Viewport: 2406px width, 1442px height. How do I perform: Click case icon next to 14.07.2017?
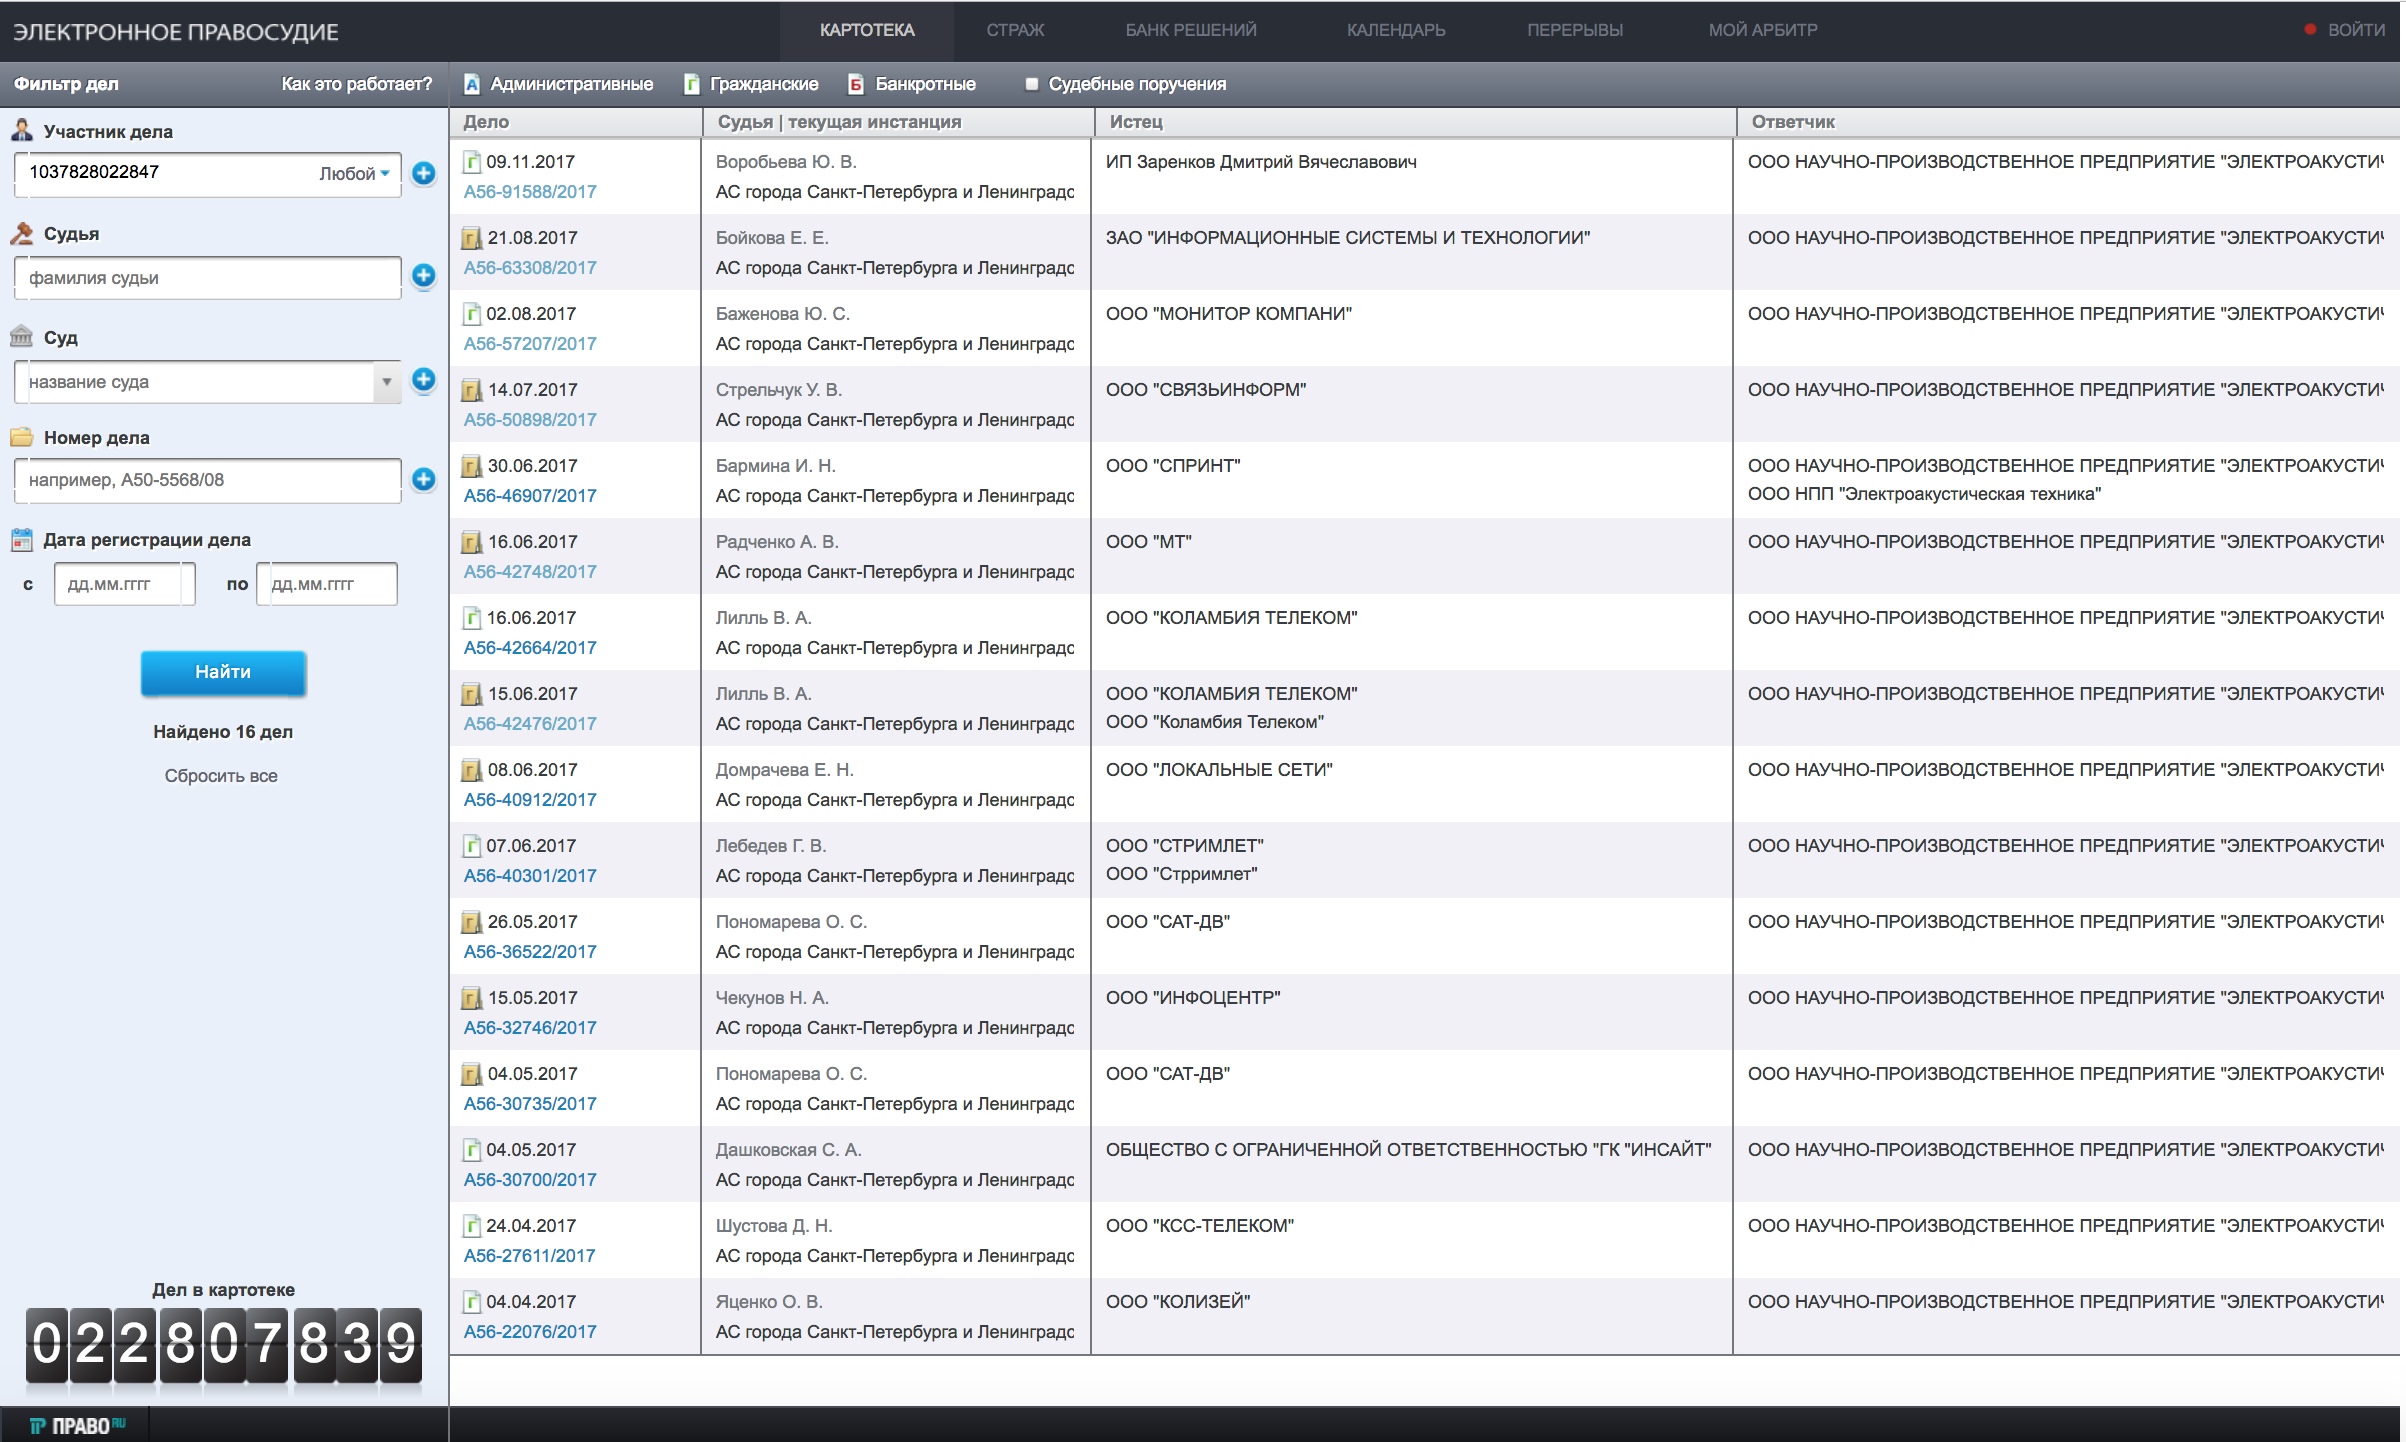point(472,390)
